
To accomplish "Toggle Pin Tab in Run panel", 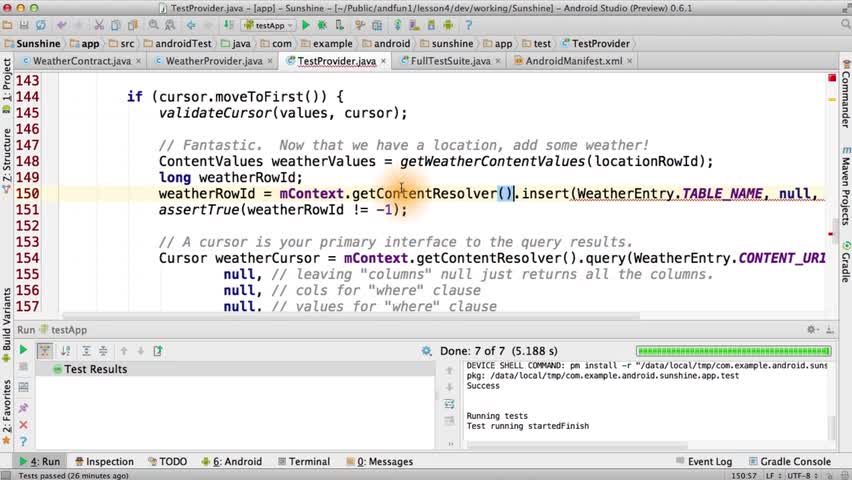I will coord(23,408).
